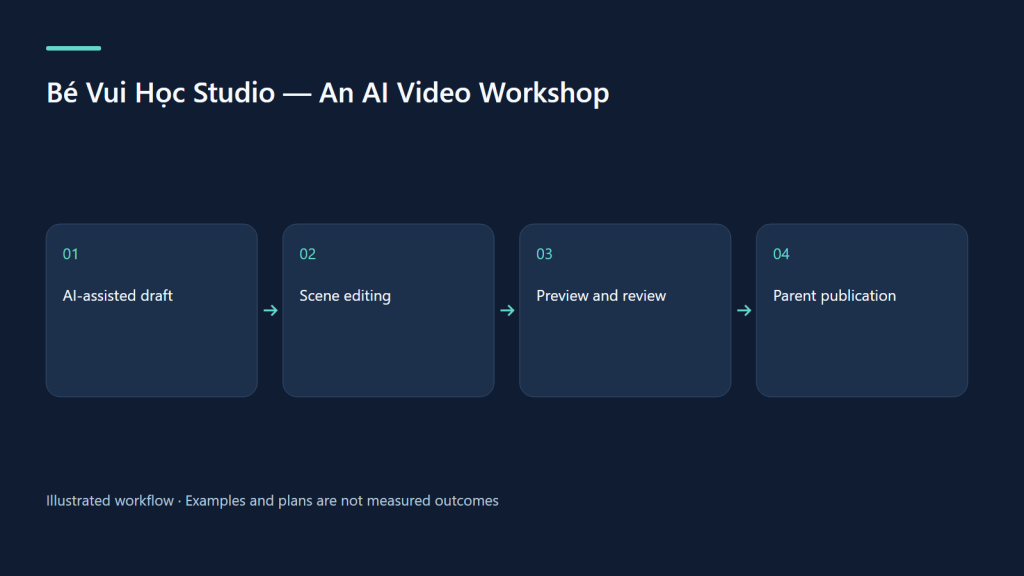
Task: Click the AI-assisted draft card
Action: click(x=152, y=310)
